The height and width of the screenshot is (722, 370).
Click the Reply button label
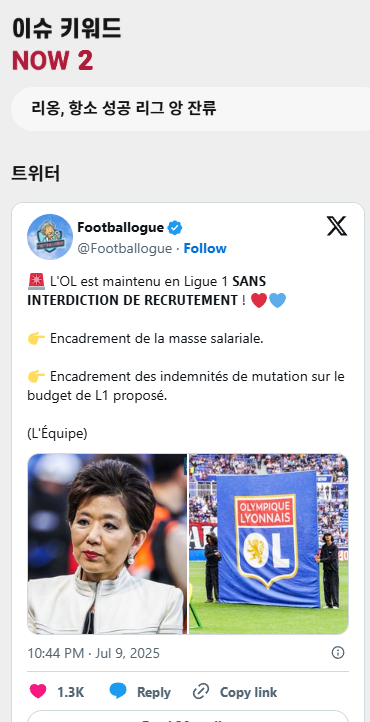coord(154,692)
